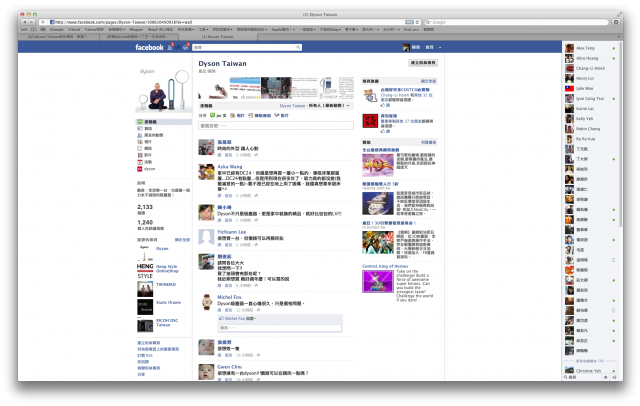Viewport: 640px width, 406px height.
Task: Click the chat sidebar scrollbar
Action: coord(621,135)
